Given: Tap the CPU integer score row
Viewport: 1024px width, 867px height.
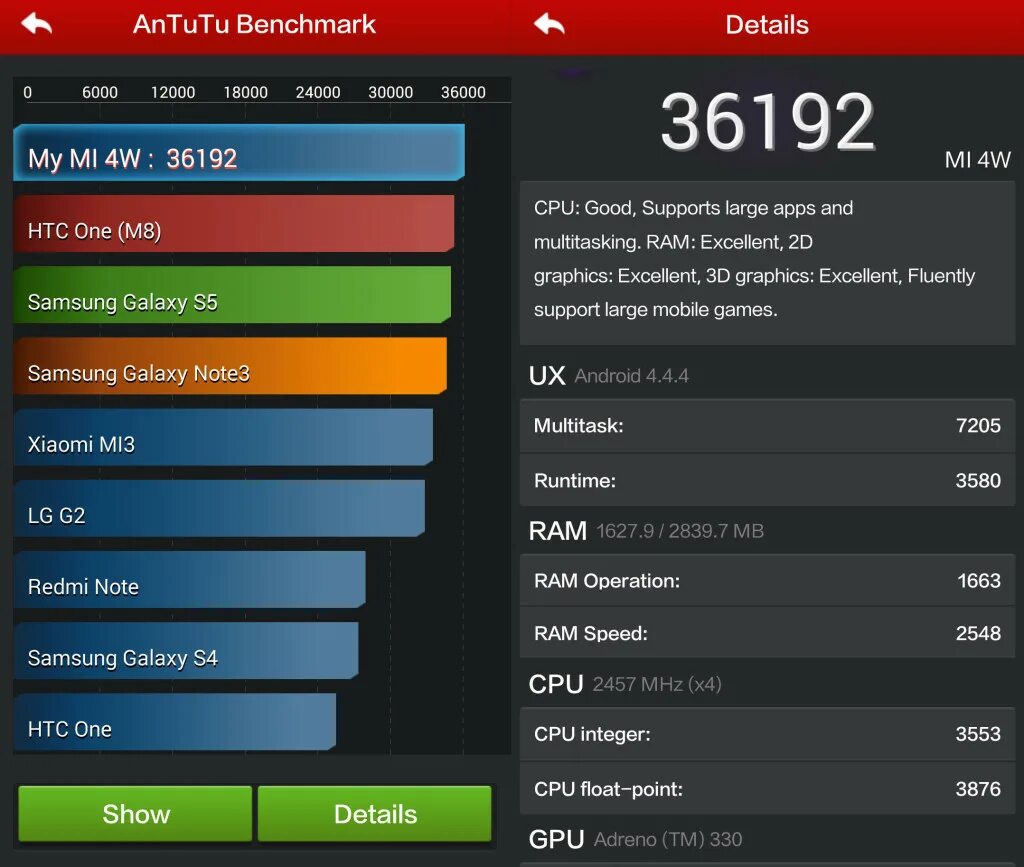Looking at the screenshot, I should [x=767, y=734].
